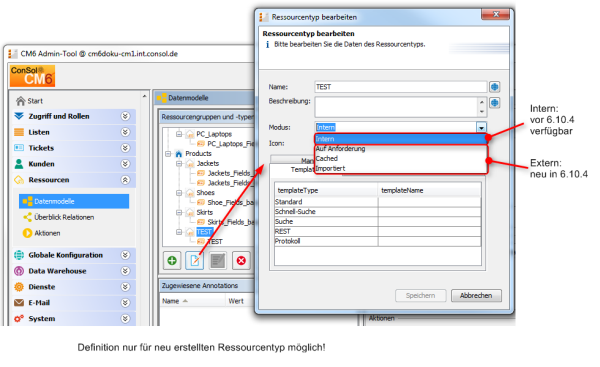This screenshot has width=600, height=367.
Task: Collapse the Shoes tree node
Action: click(x=179, y=193)
